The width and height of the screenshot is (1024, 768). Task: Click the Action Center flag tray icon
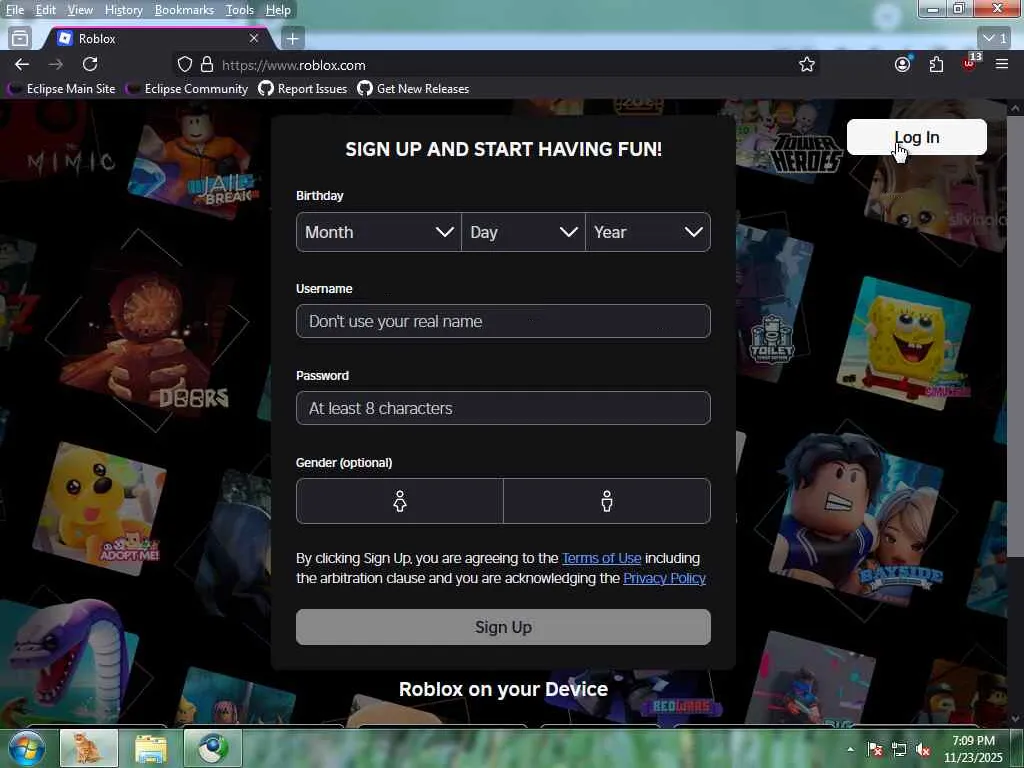[875, 749]
